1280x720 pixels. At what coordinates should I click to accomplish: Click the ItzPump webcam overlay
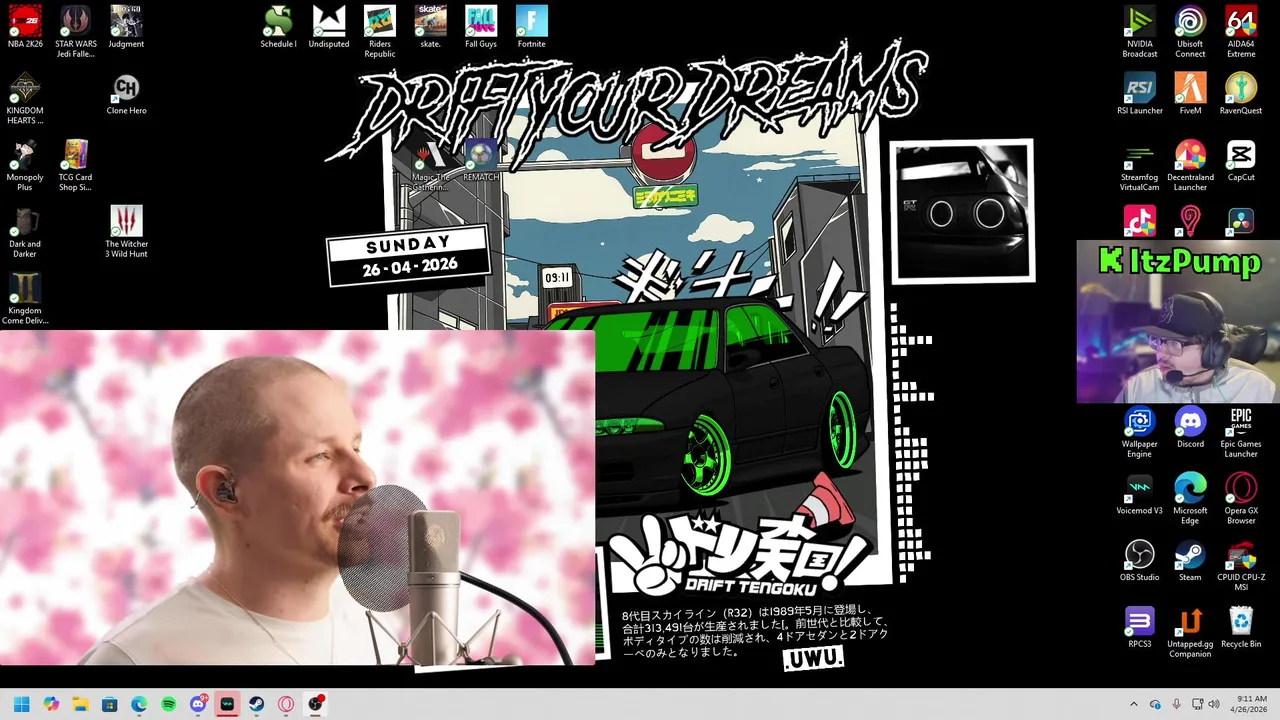pos(1178,322)
